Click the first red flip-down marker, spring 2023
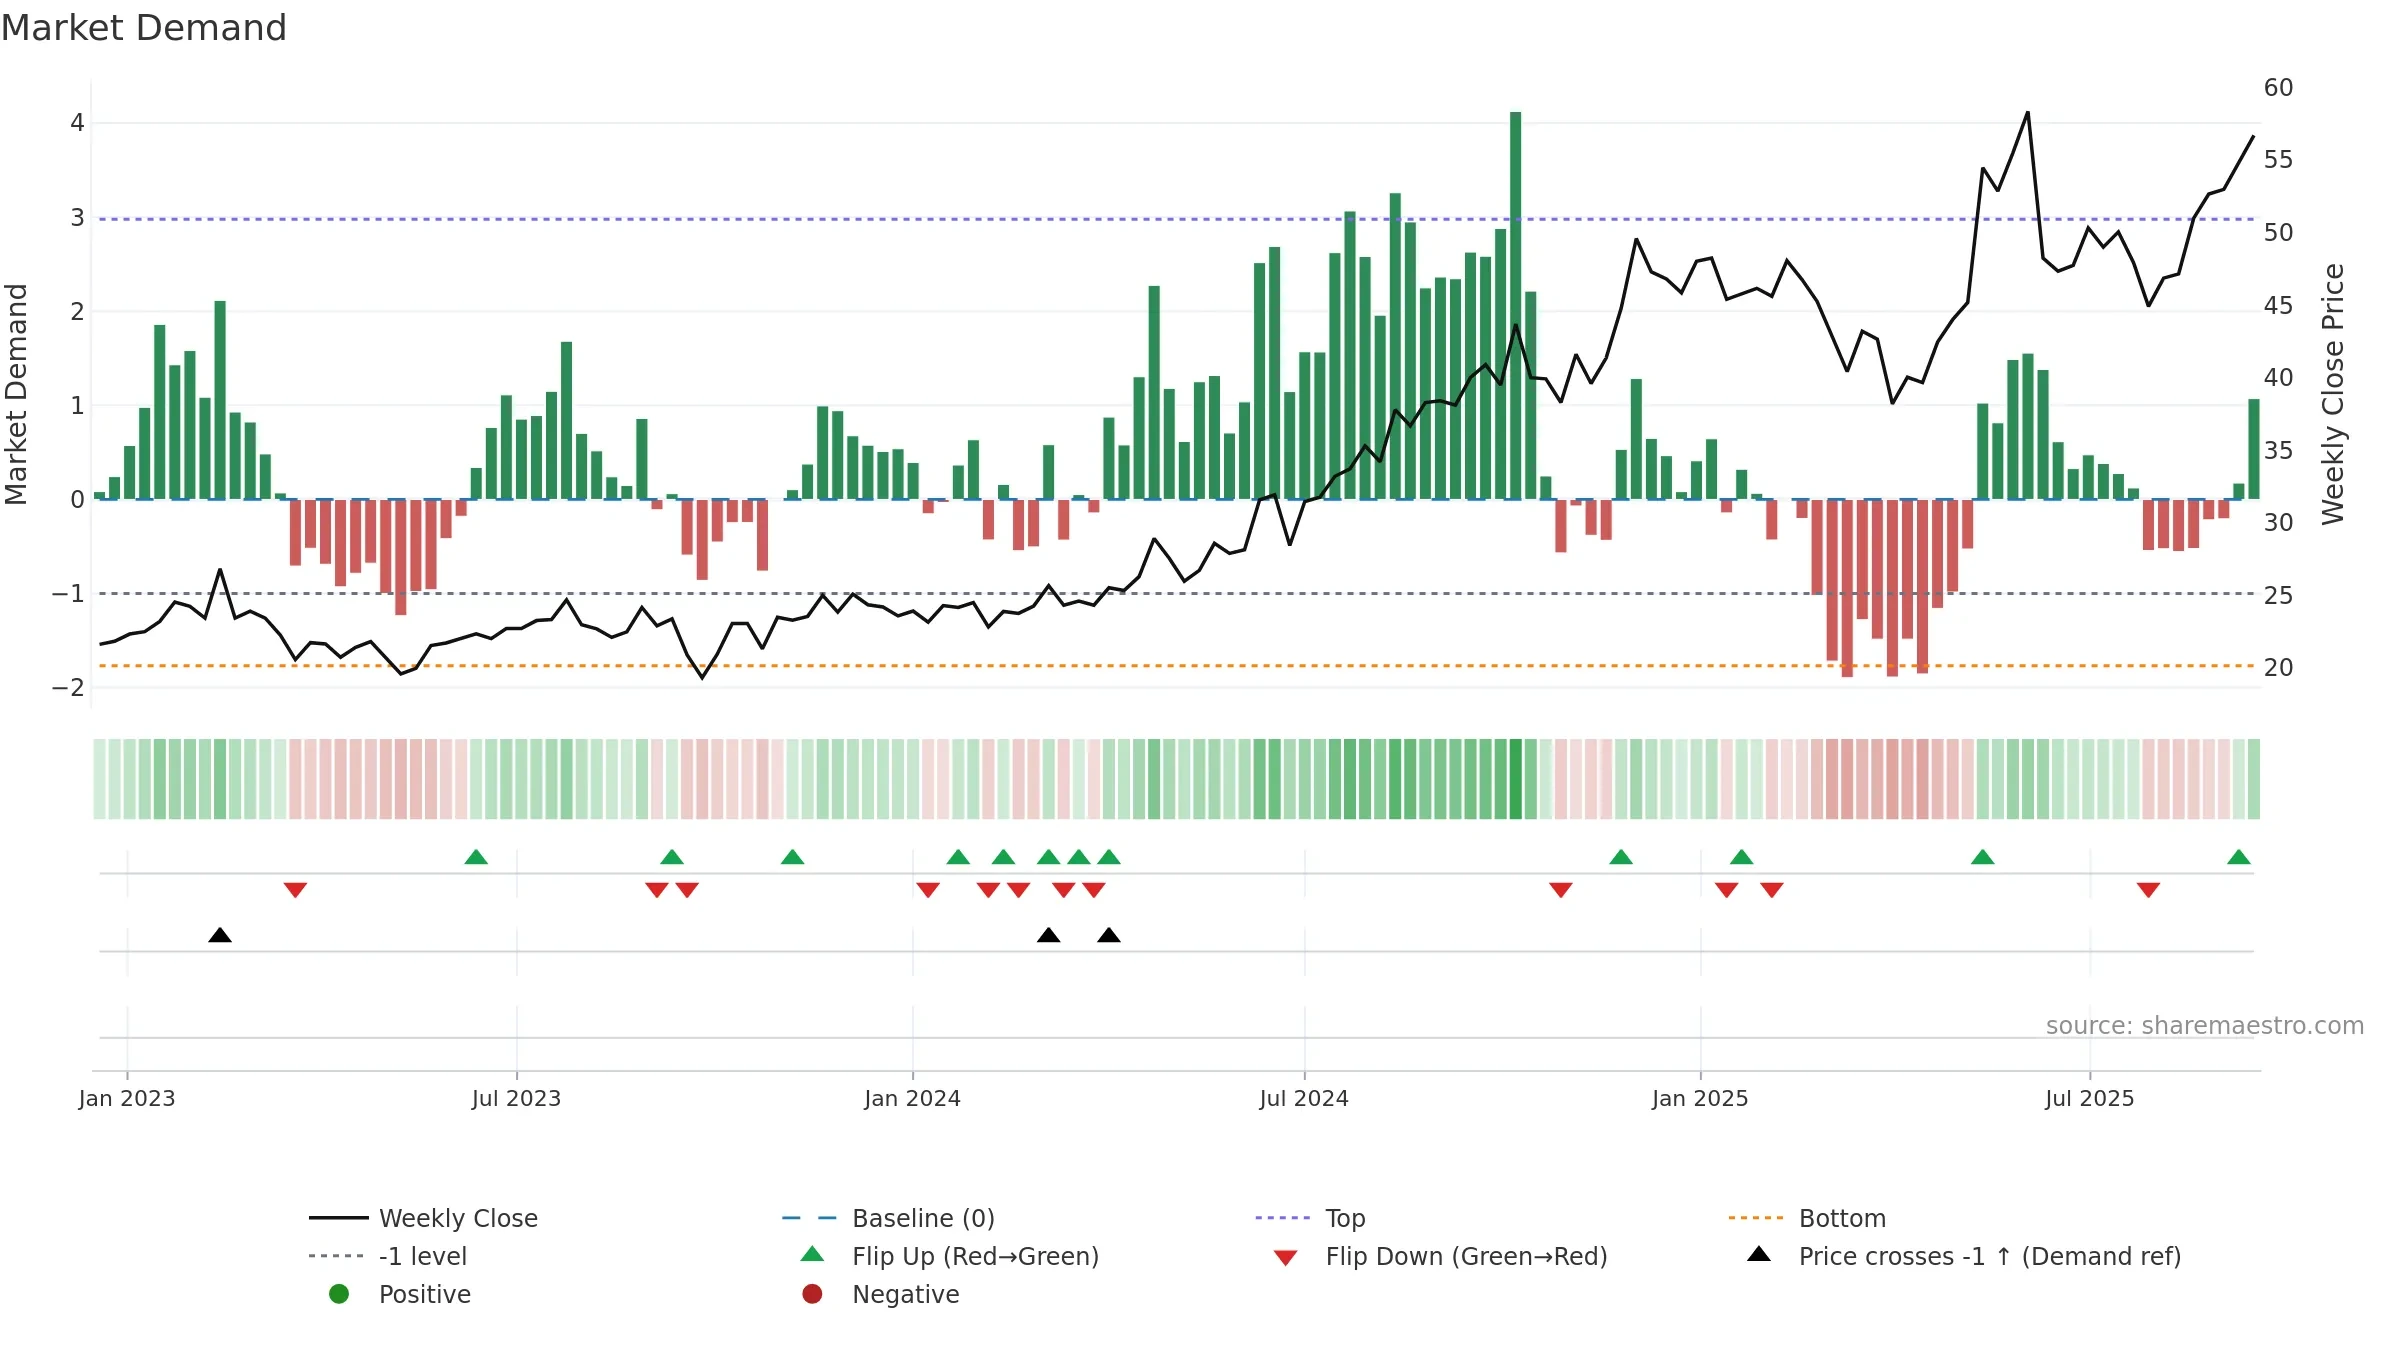Screen dimensions: 2400x1350 click(295, 890)
